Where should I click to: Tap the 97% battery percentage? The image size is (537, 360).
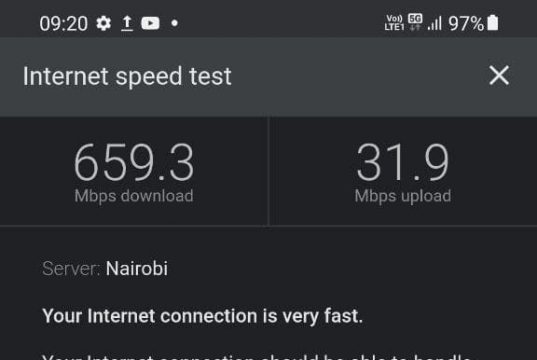point(466,23)
